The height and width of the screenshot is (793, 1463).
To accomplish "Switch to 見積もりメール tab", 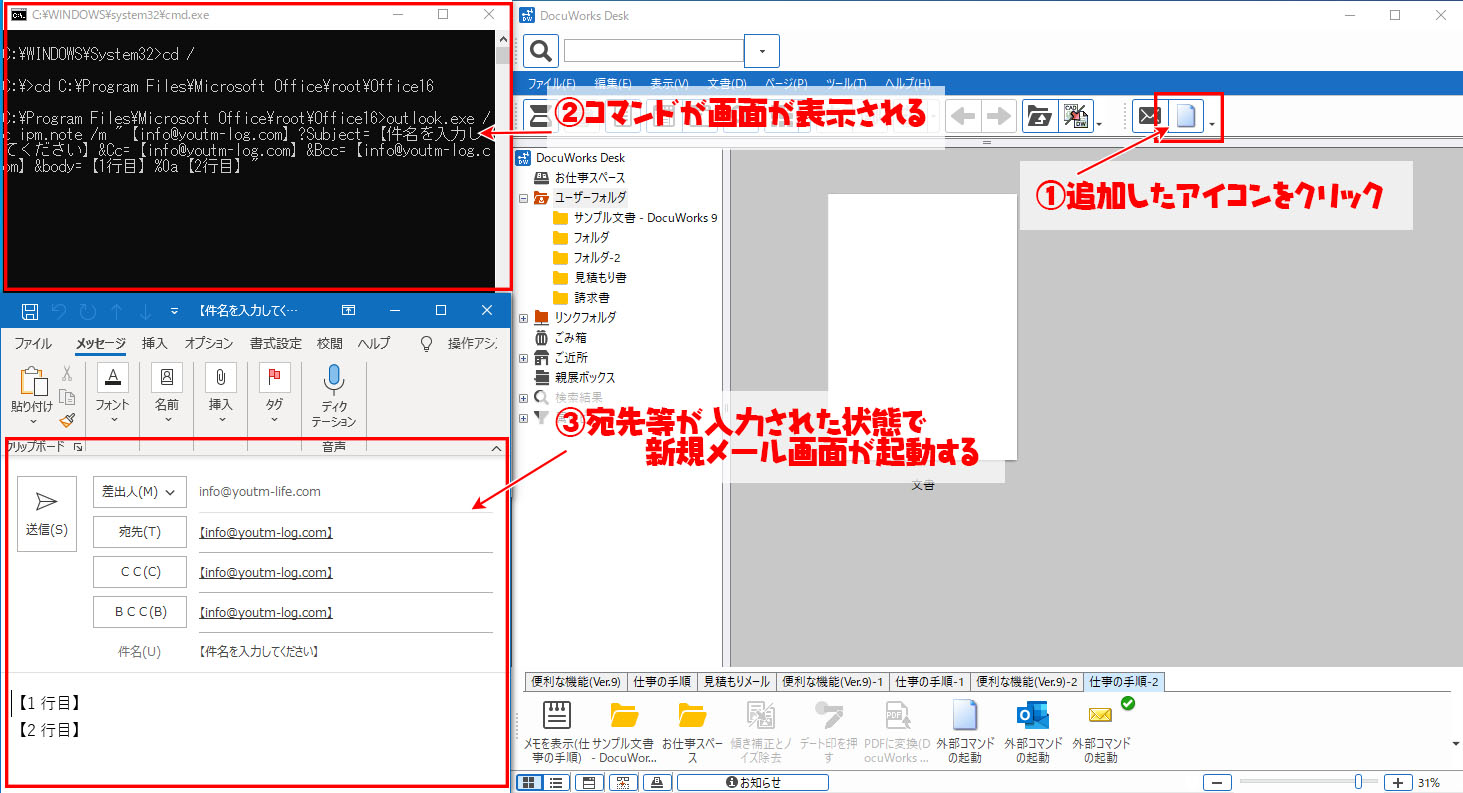I will pos(736,682).
